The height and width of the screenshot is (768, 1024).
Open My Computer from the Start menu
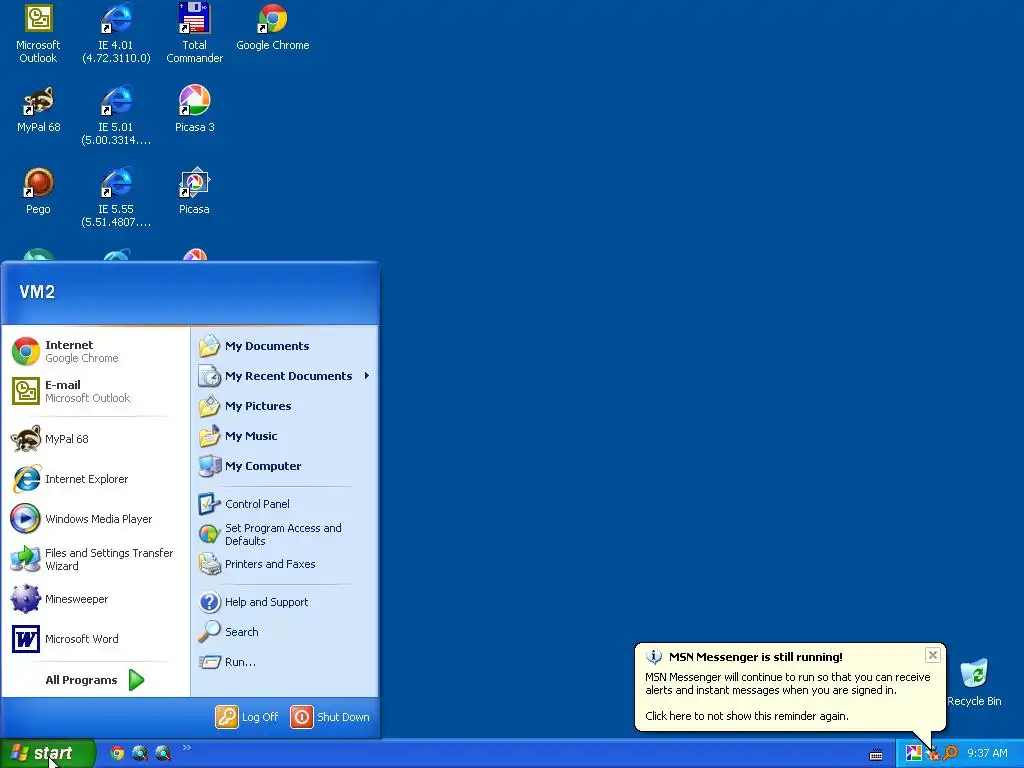click(284, 466)
